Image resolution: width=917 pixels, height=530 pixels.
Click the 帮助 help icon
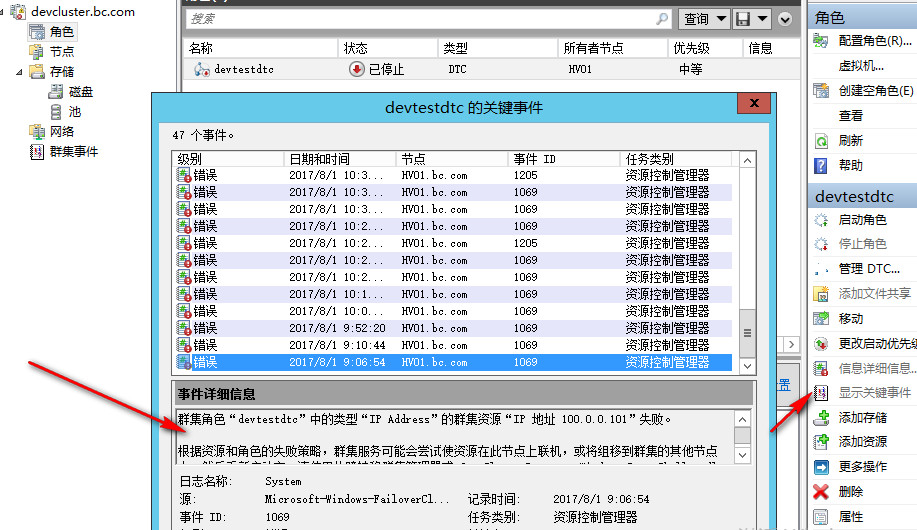pos(821,166)
